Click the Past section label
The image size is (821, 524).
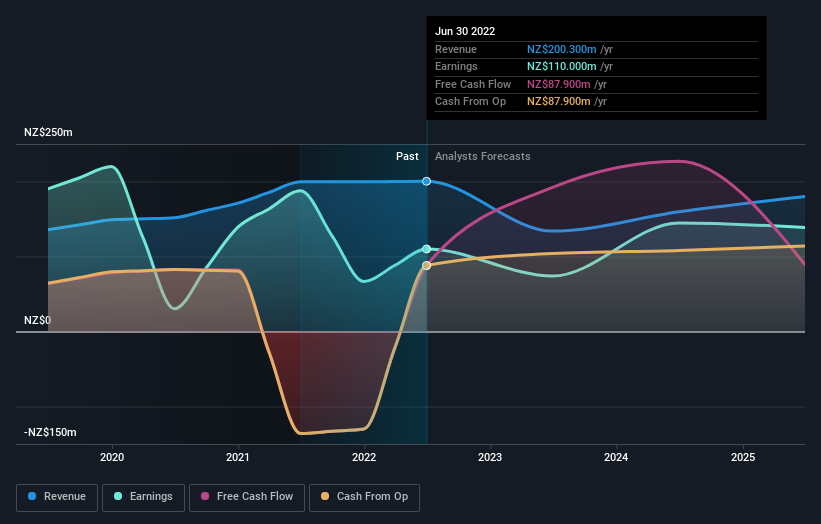407,156
